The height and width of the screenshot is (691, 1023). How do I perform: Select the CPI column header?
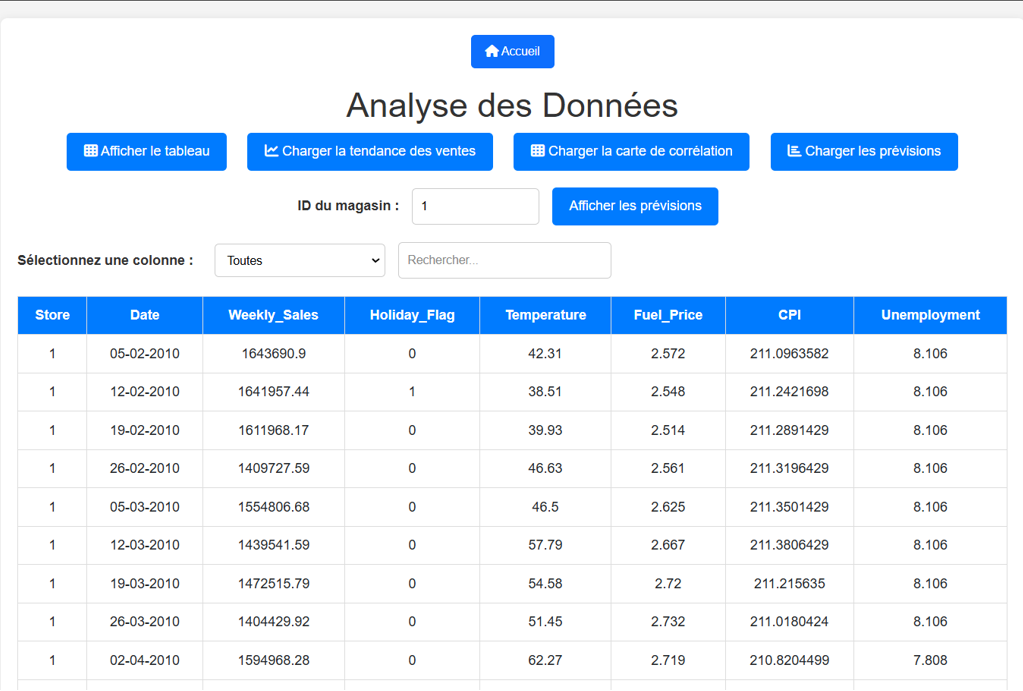pyautogui.click(x=789, y=315)
